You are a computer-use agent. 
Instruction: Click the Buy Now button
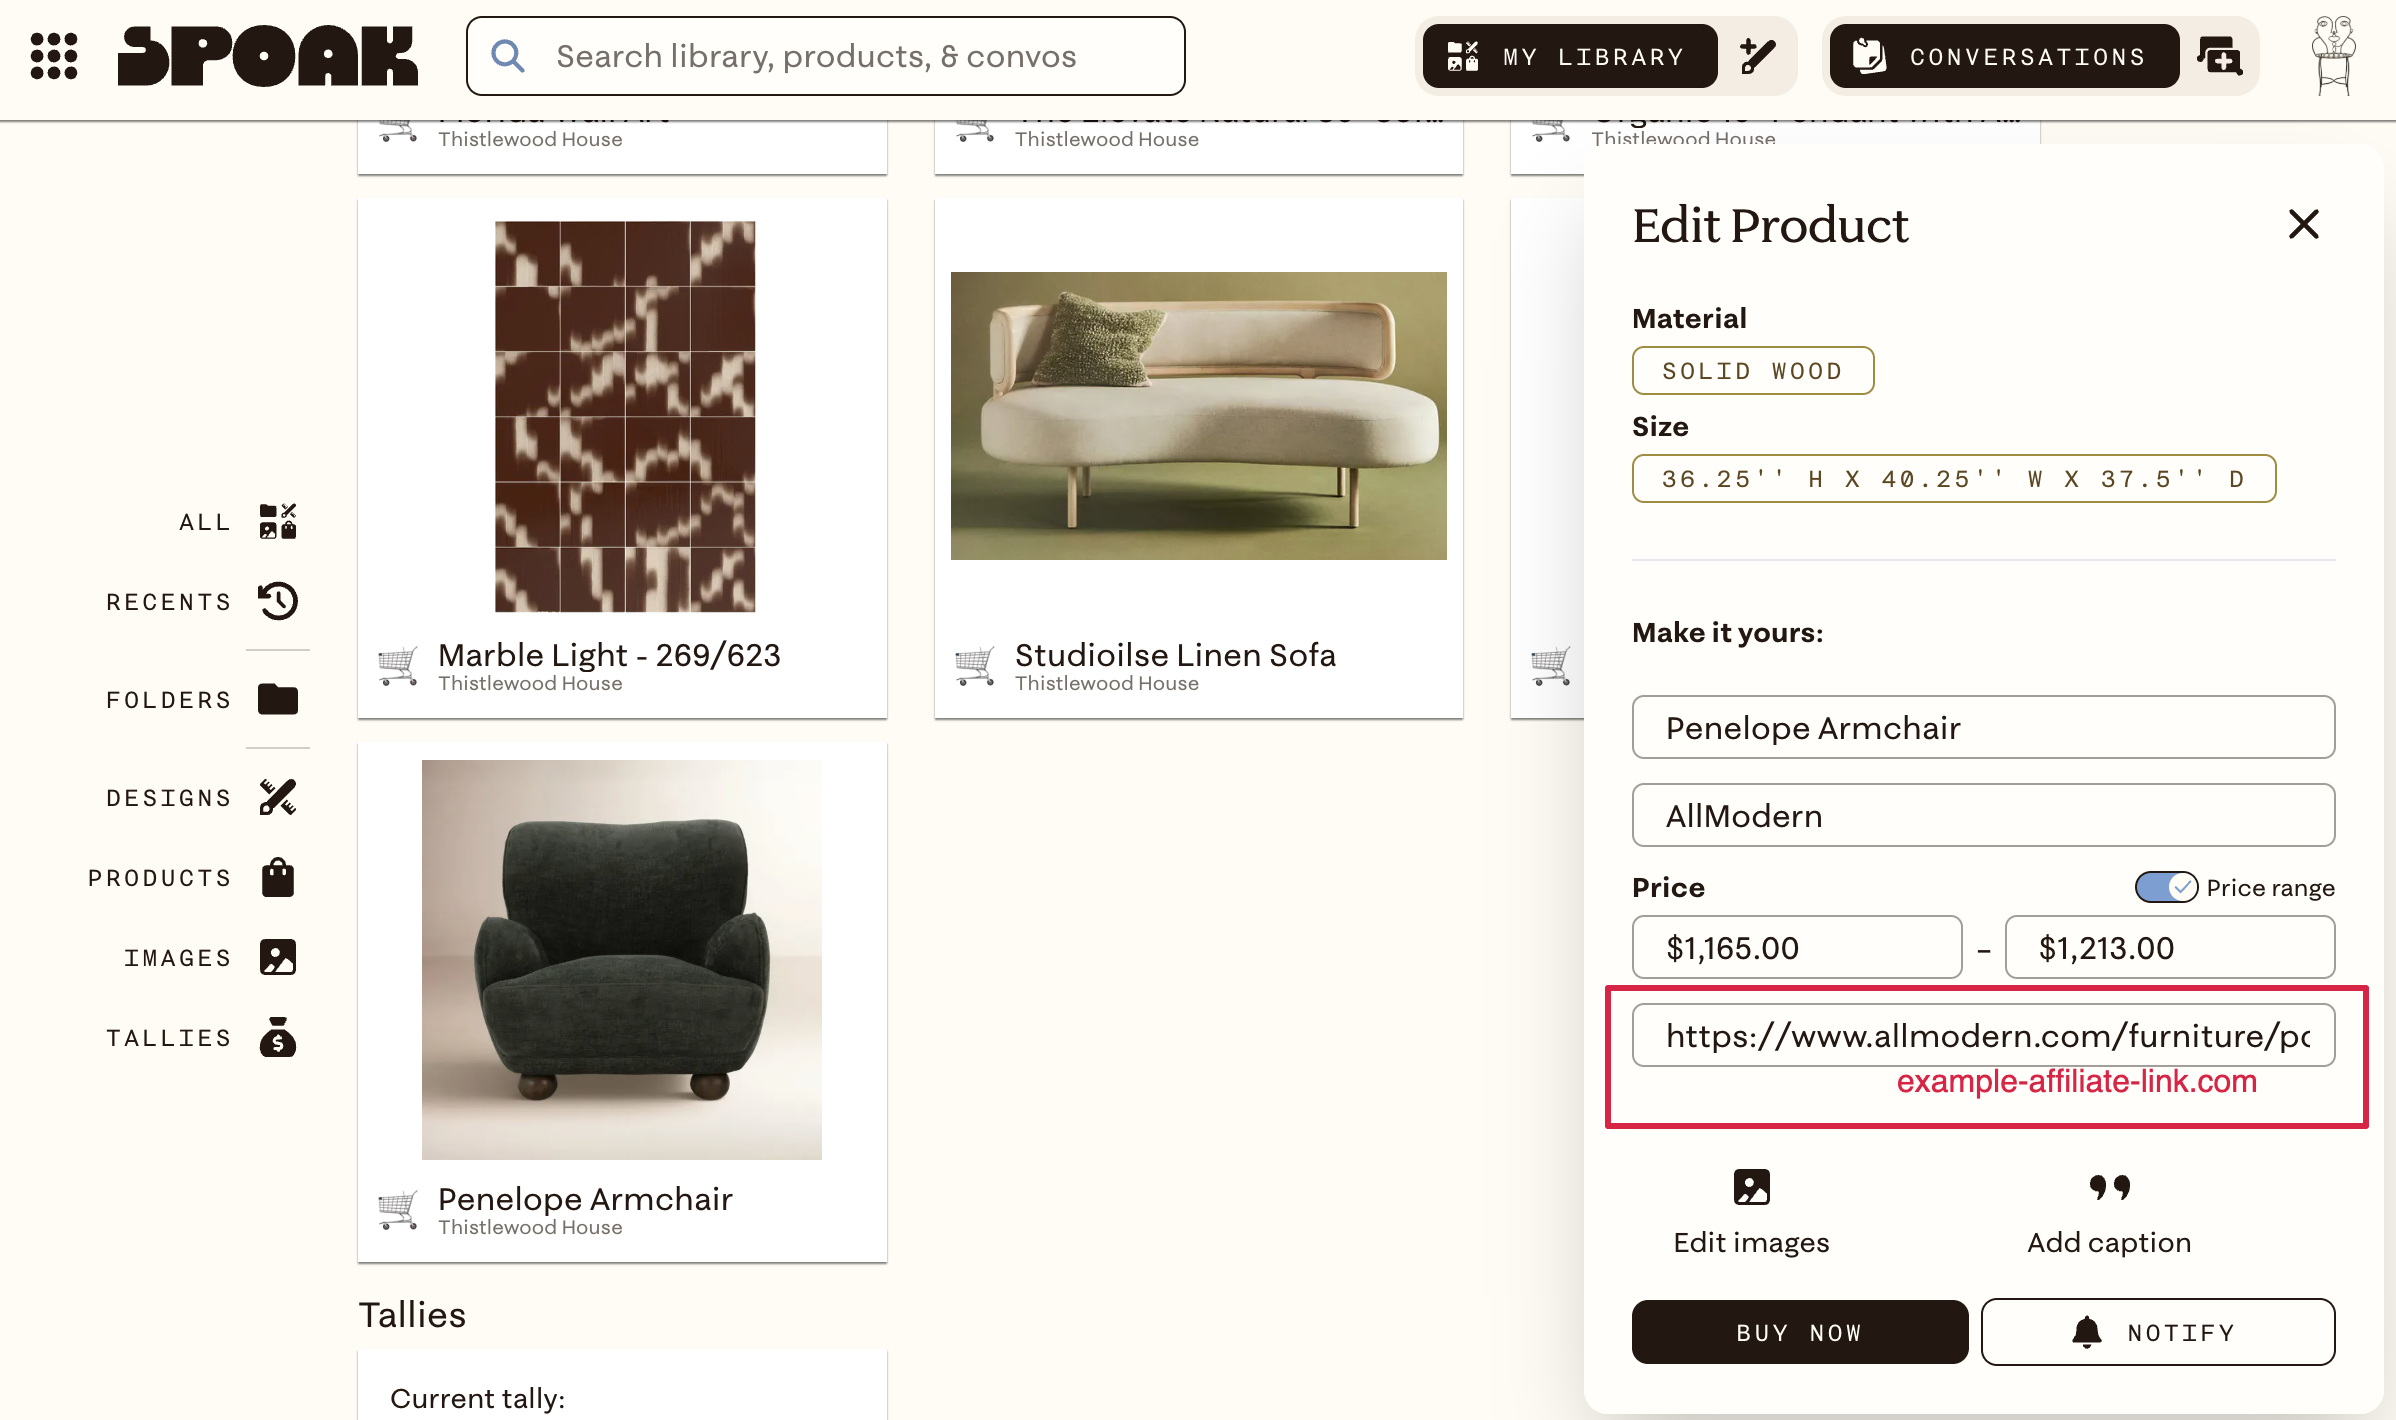point(1800,1333)
